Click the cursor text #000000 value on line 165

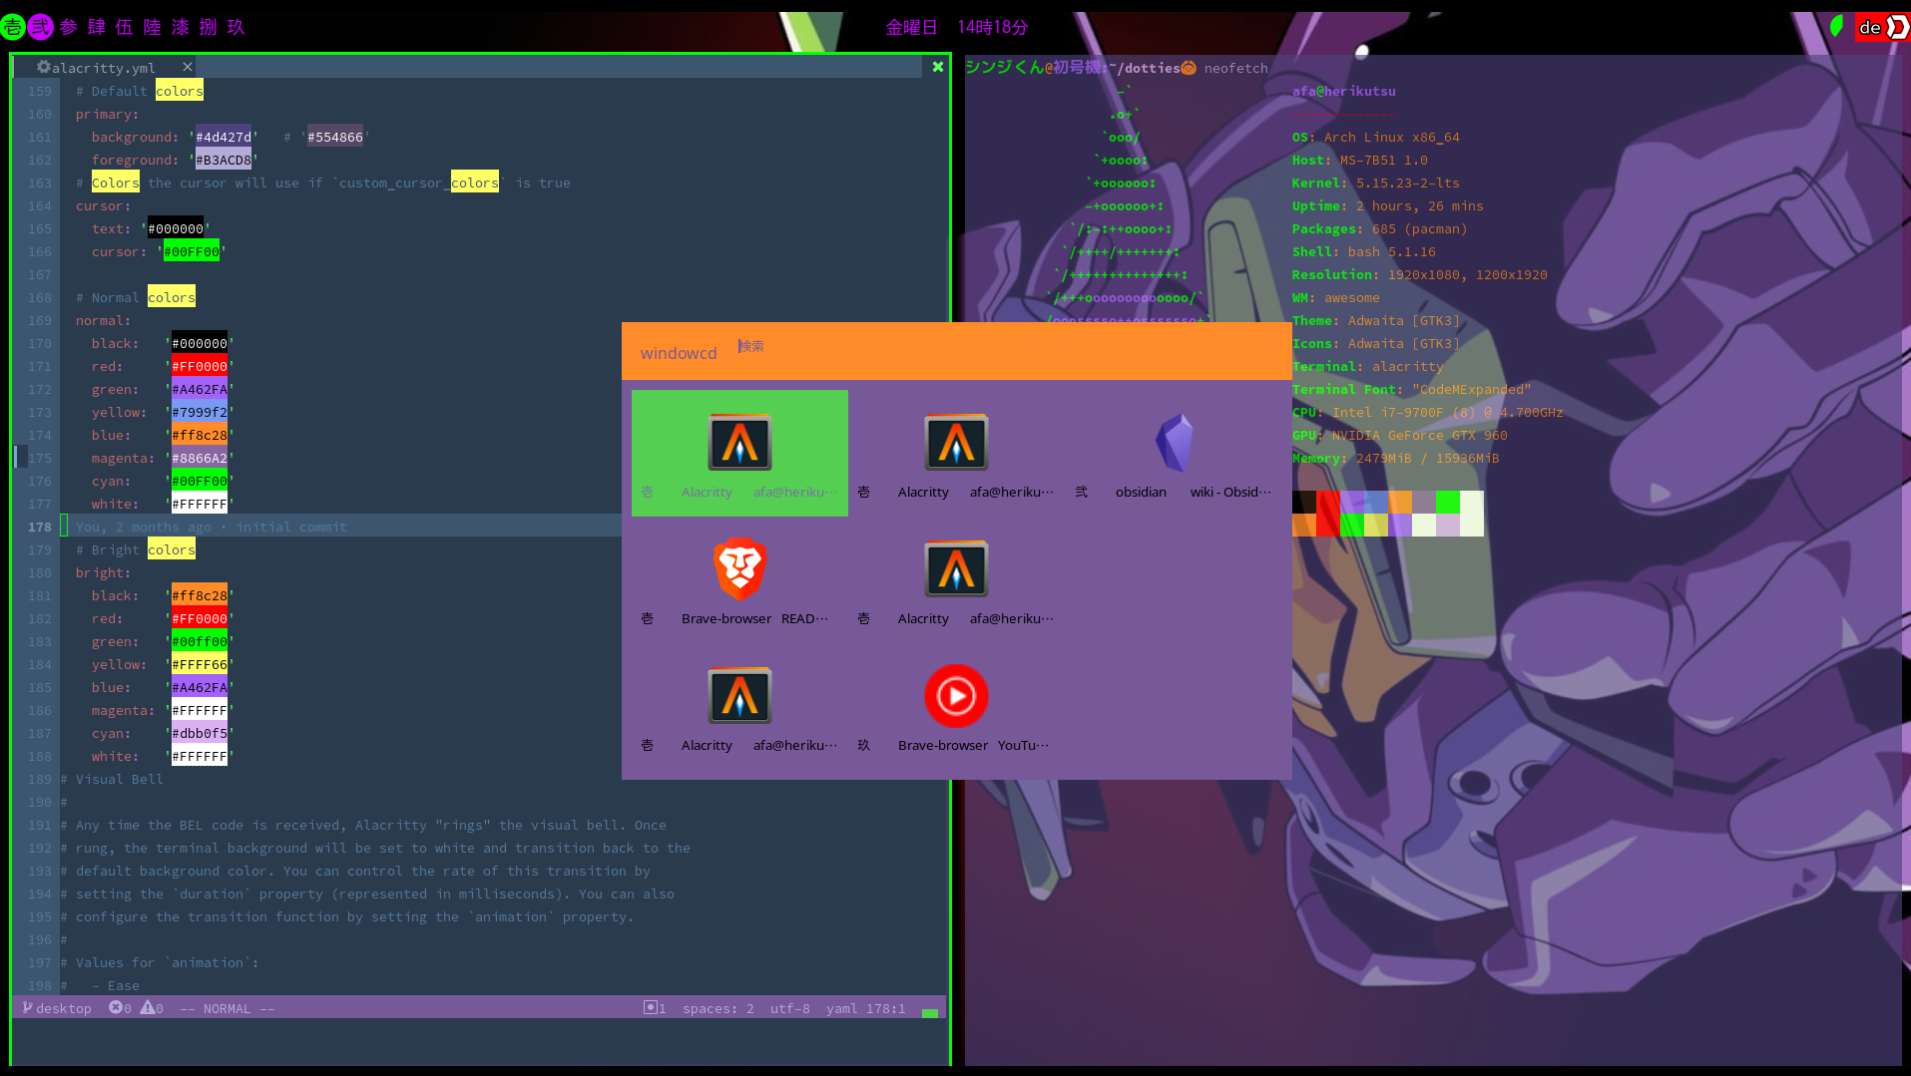tap(175, 229)
